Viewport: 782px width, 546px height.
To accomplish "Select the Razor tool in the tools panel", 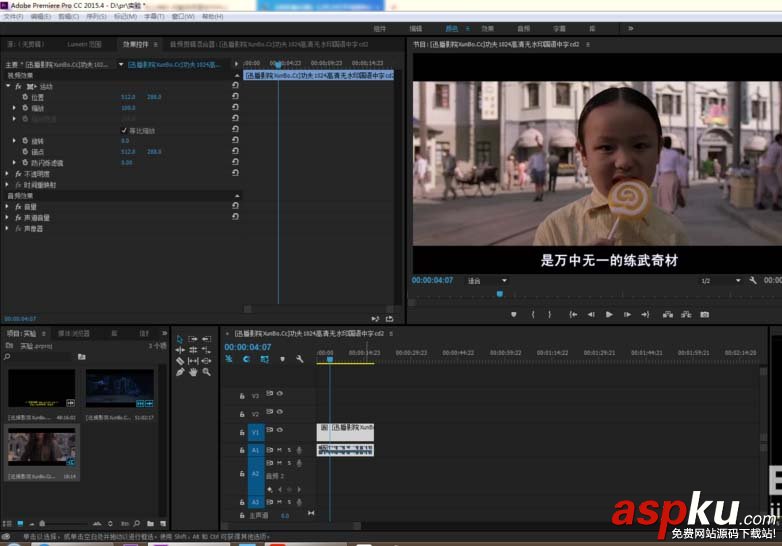I will pos(180,361).
